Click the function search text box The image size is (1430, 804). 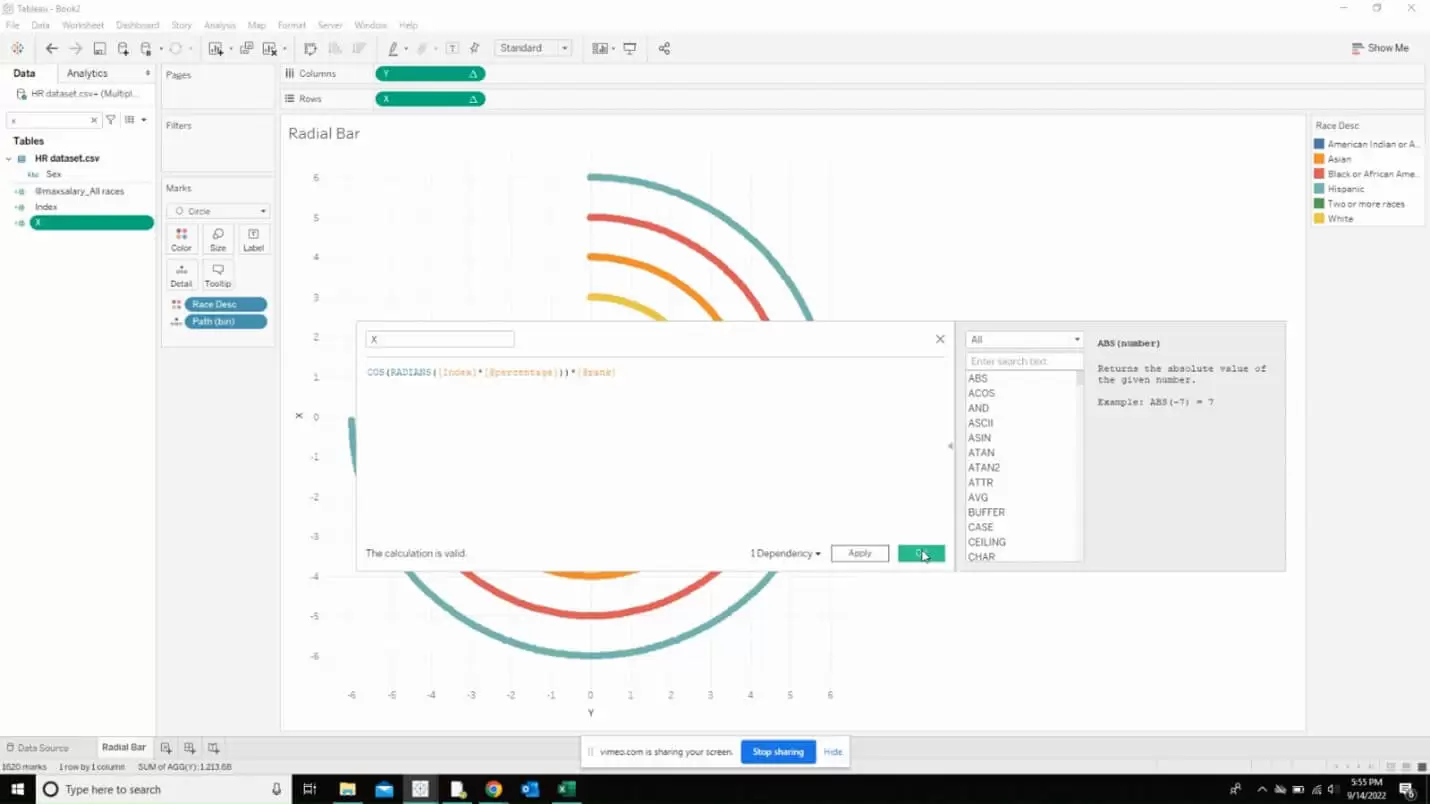coord(1024,361)
